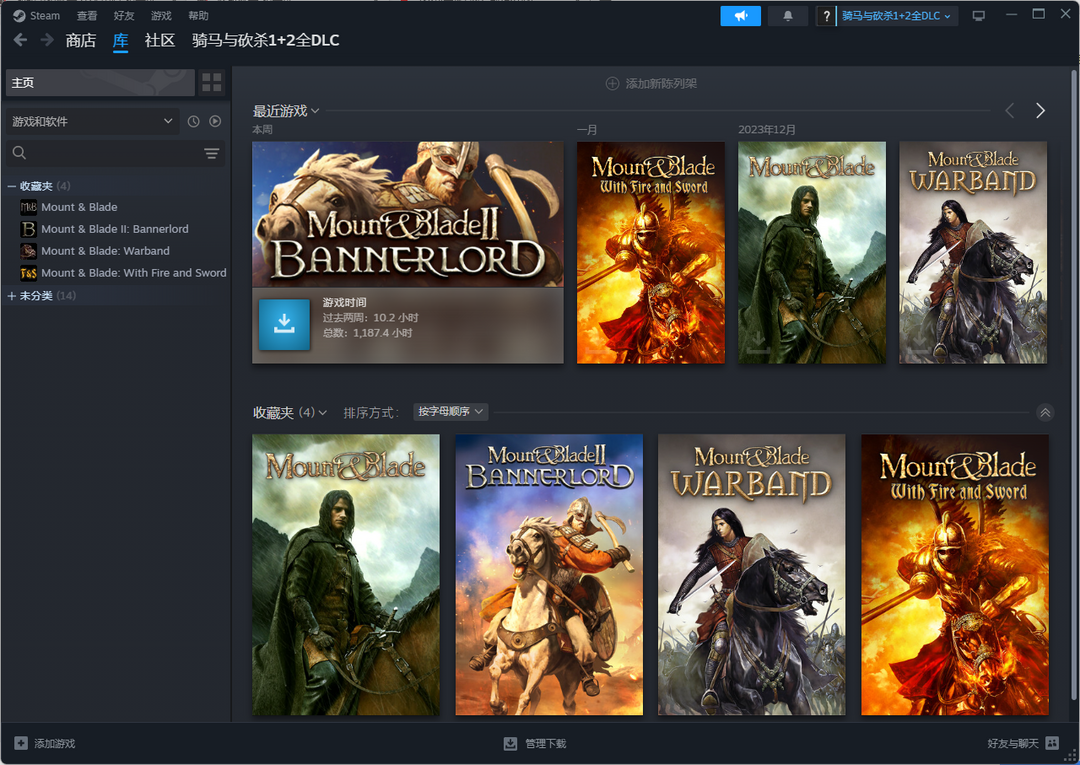The width and height of the screenshot is (1080, 765).
Task: Open advanced filter options icon
Action: 211,153
